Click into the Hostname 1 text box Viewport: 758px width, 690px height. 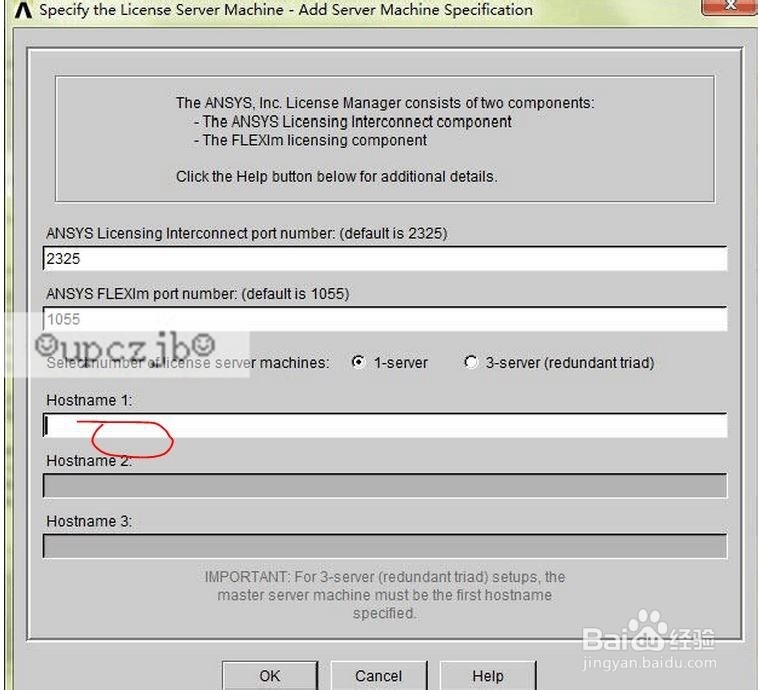(385, 426)
